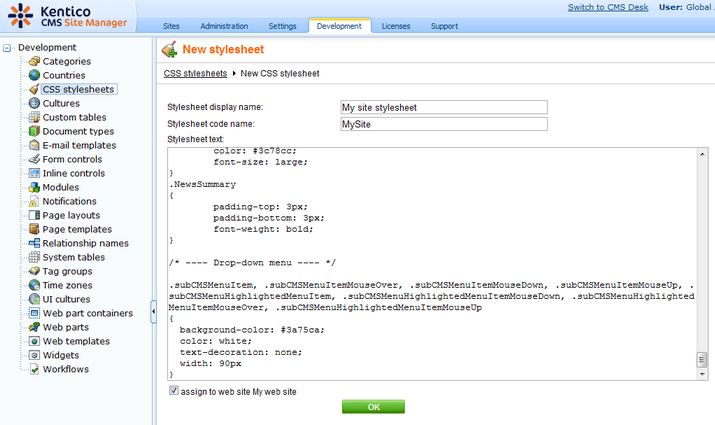Toggle assign to web site checkbox

pos(174,391)
